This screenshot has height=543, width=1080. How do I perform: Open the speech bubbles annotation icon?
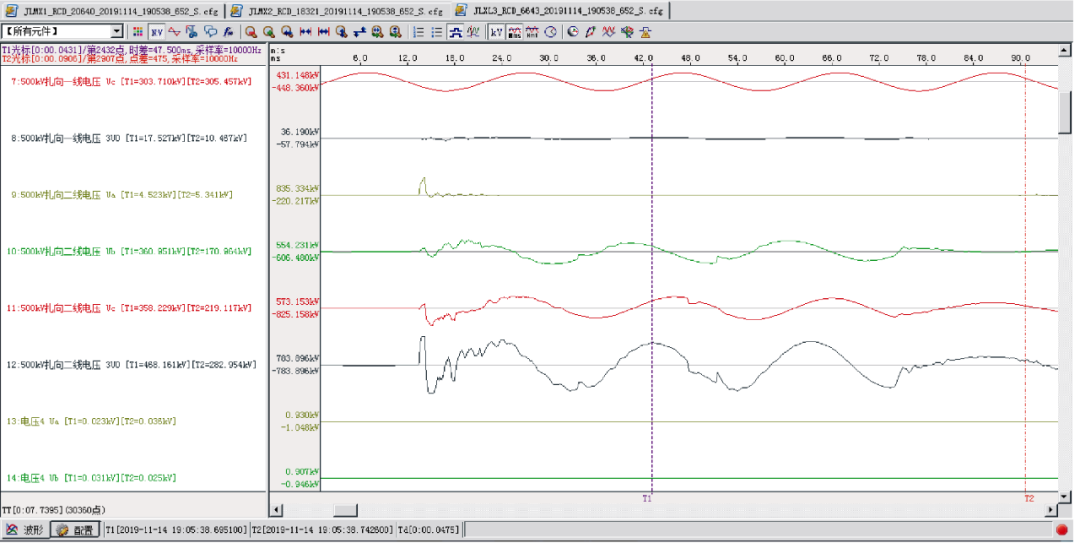coord(211,32)
